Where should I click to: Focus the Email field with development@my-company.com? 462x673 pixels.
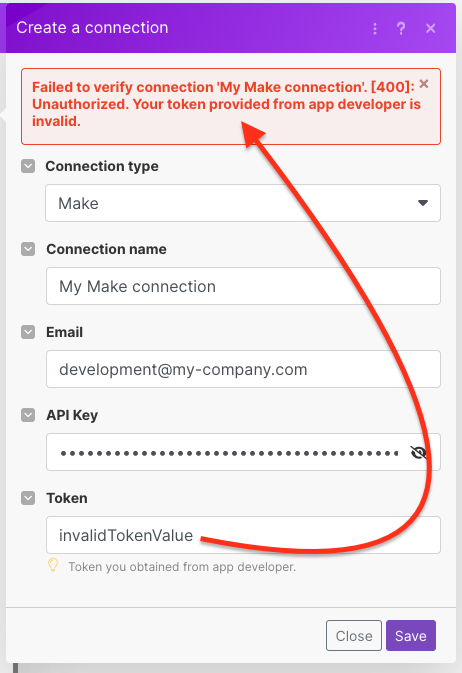click(243, 369)
